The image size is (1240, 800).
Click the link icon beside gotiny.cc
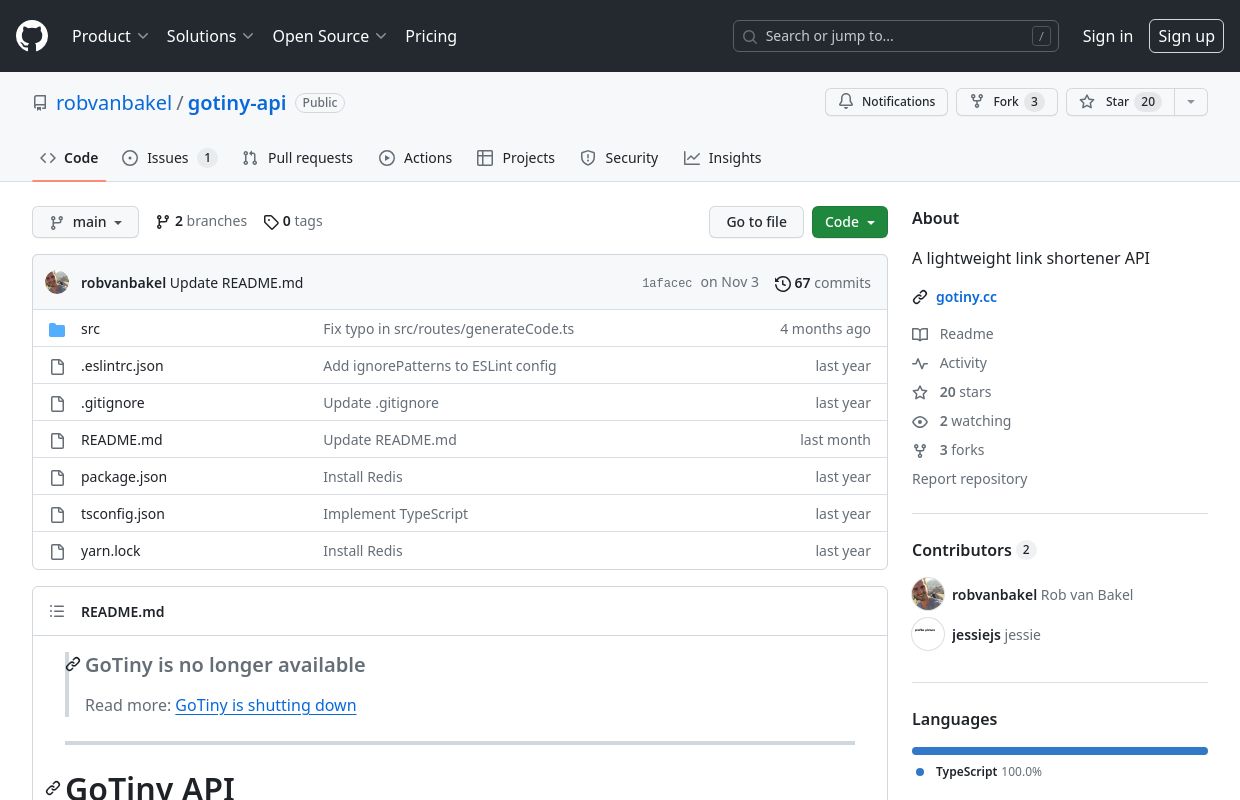coord(920,297)
